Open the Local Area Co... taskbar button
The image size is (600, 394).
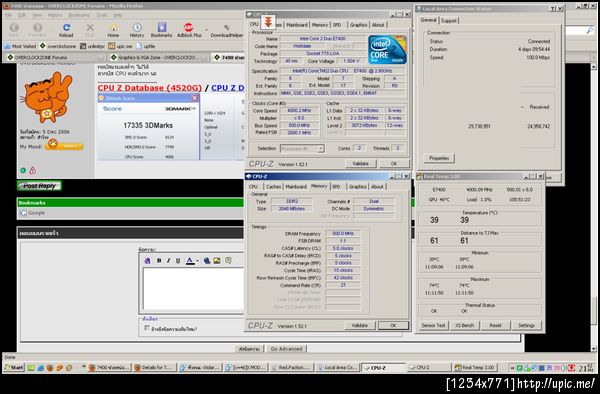click(x=337, y=368)
